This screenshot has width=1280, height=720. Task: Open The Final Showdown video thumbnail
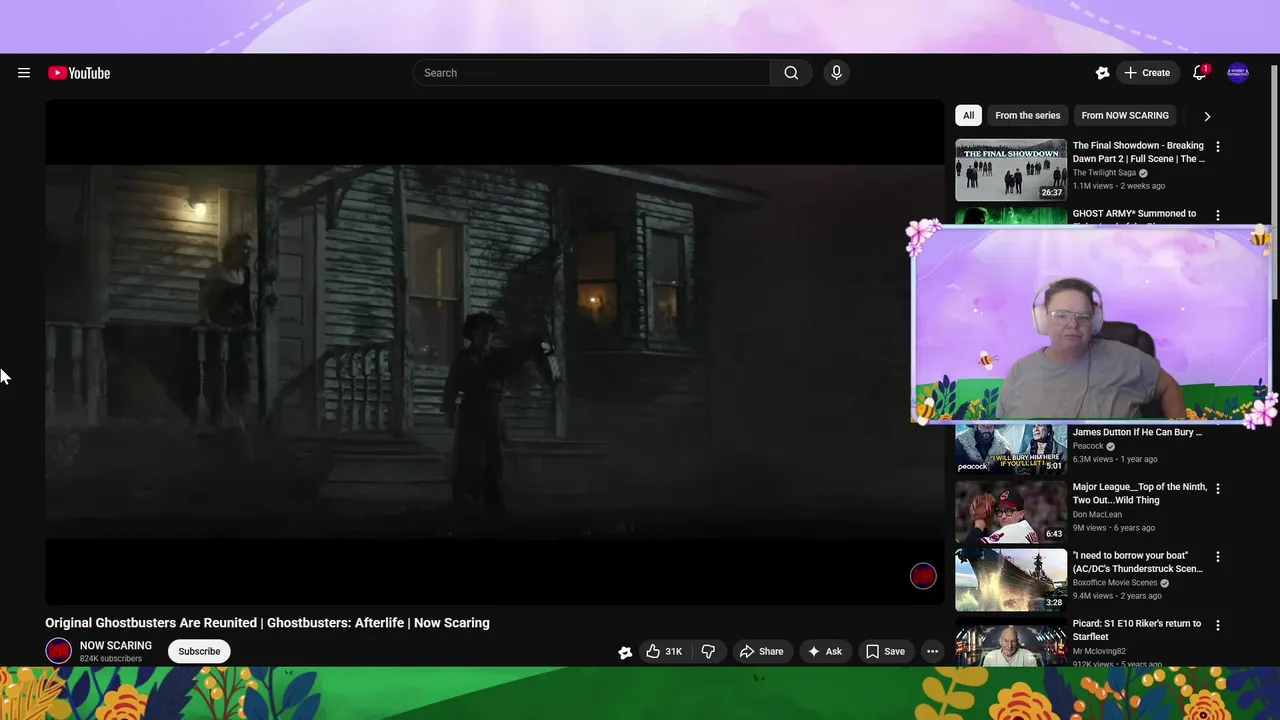tap(1011, 170)
